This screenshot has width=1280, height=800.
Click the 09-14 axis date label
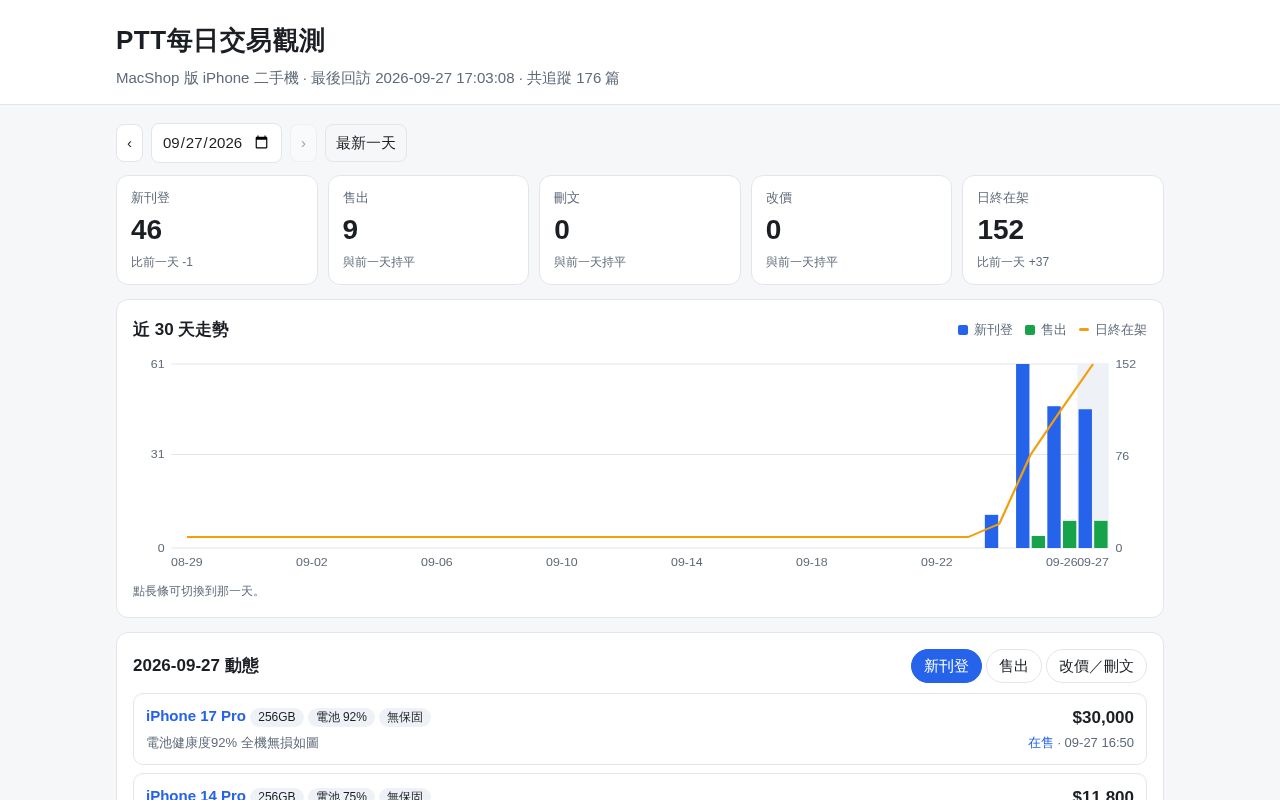point(687,562)
